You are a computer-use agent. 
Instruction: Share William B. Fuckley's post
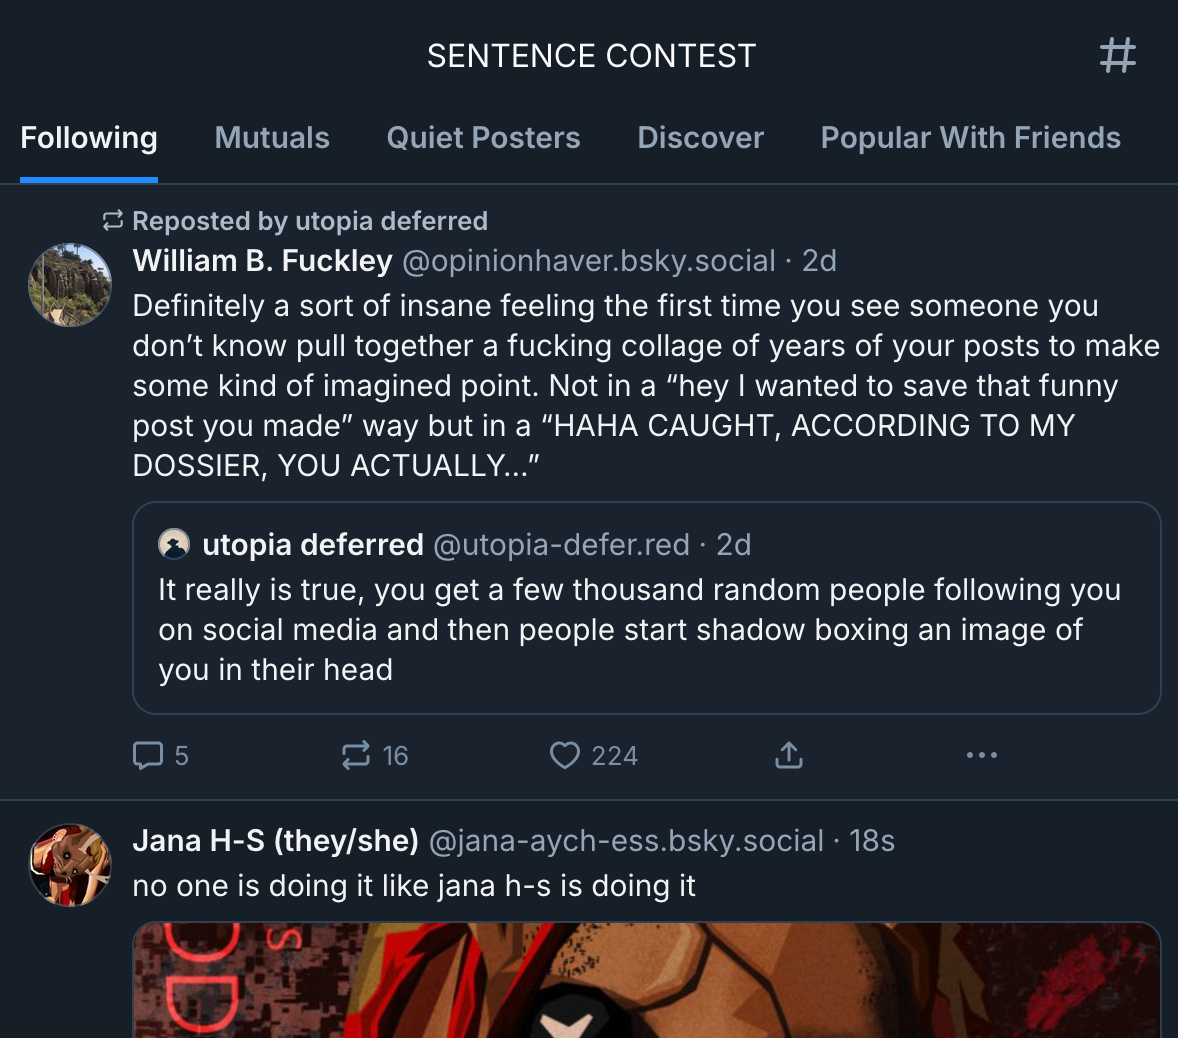coord(789,755)
